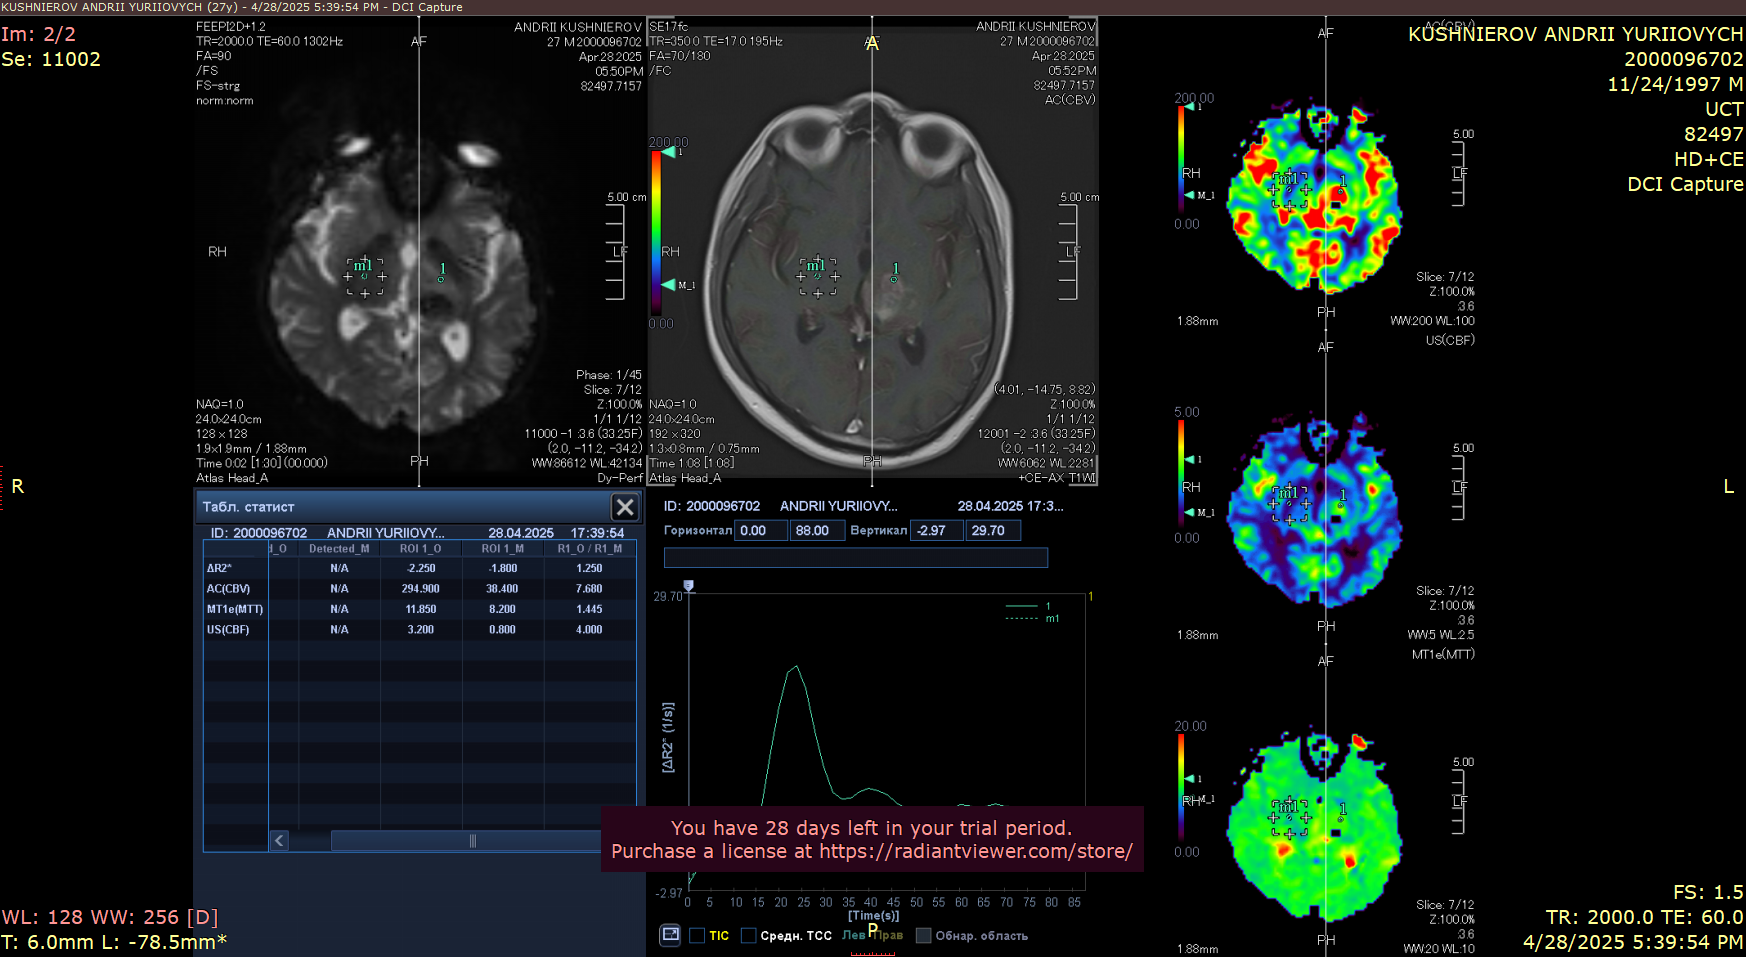Click the Вертикал minimum field showing -2.97
The image size is (1746, 957).
click(x=937, y=531)
